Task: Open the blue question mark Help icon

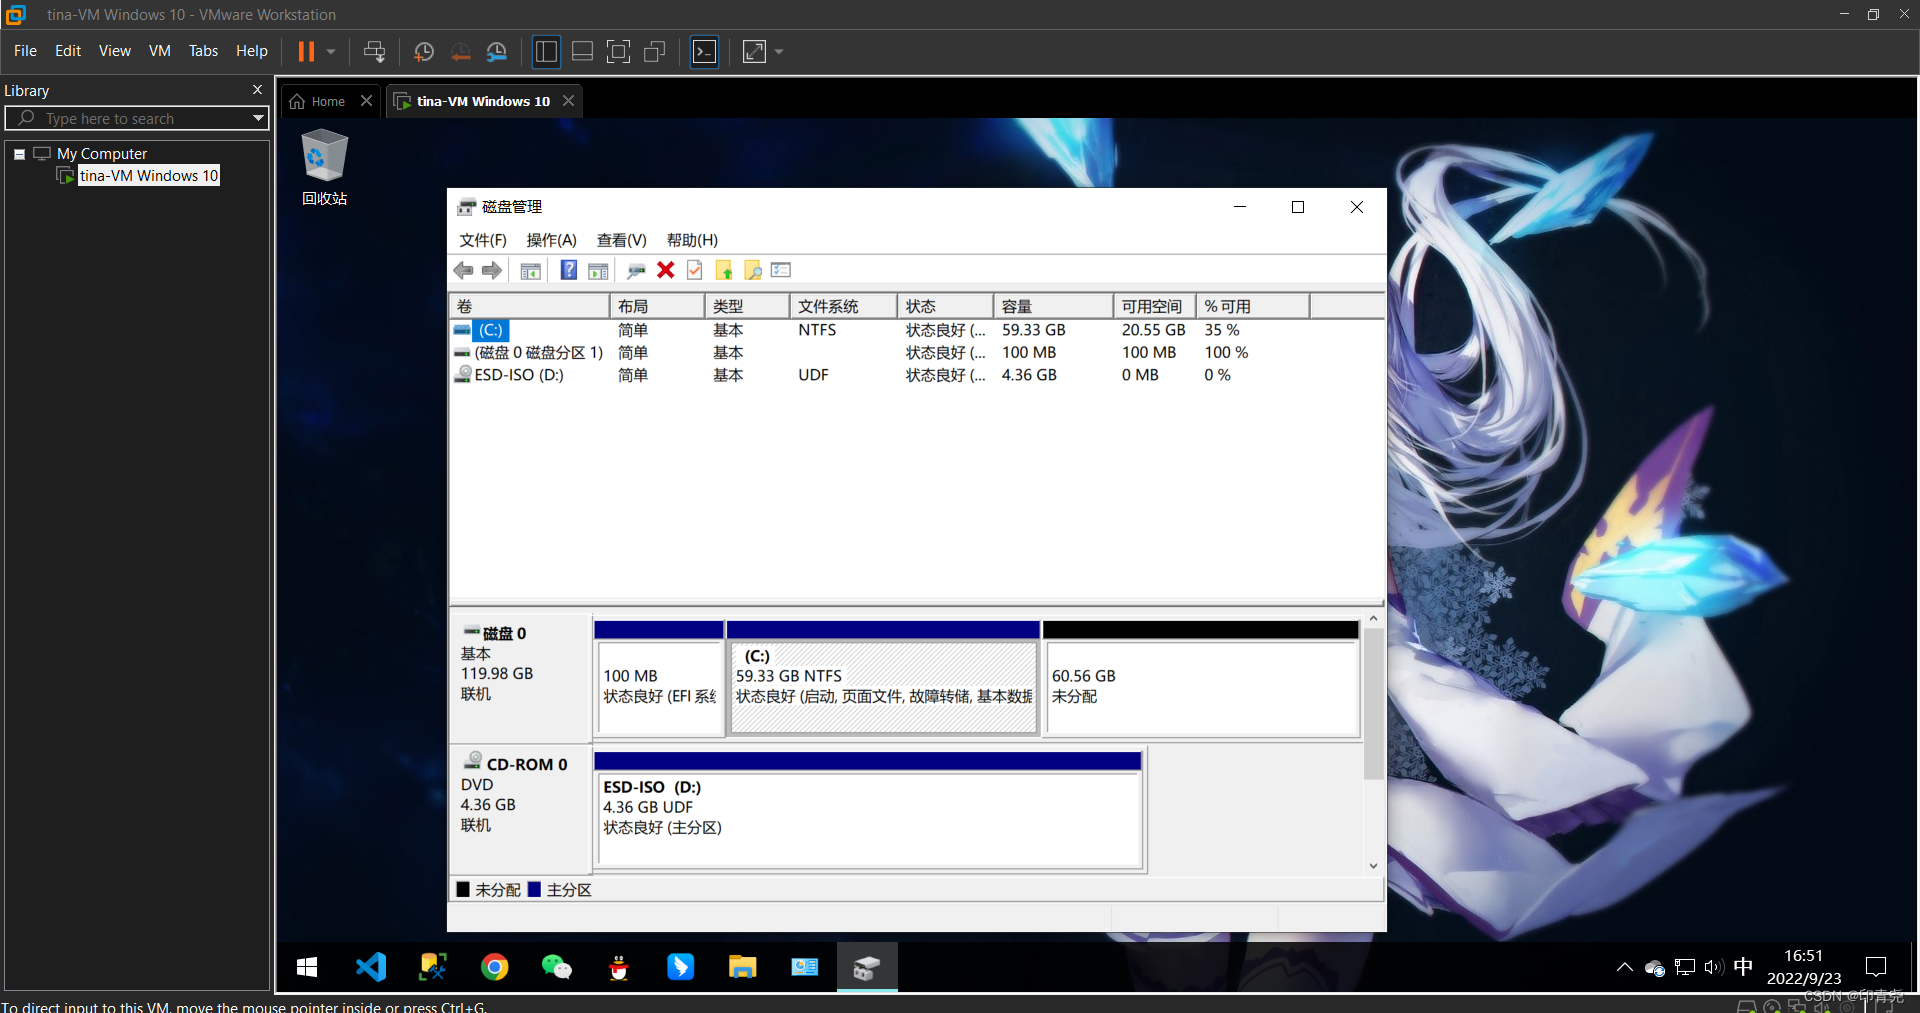Action: [x=568, y=270]
